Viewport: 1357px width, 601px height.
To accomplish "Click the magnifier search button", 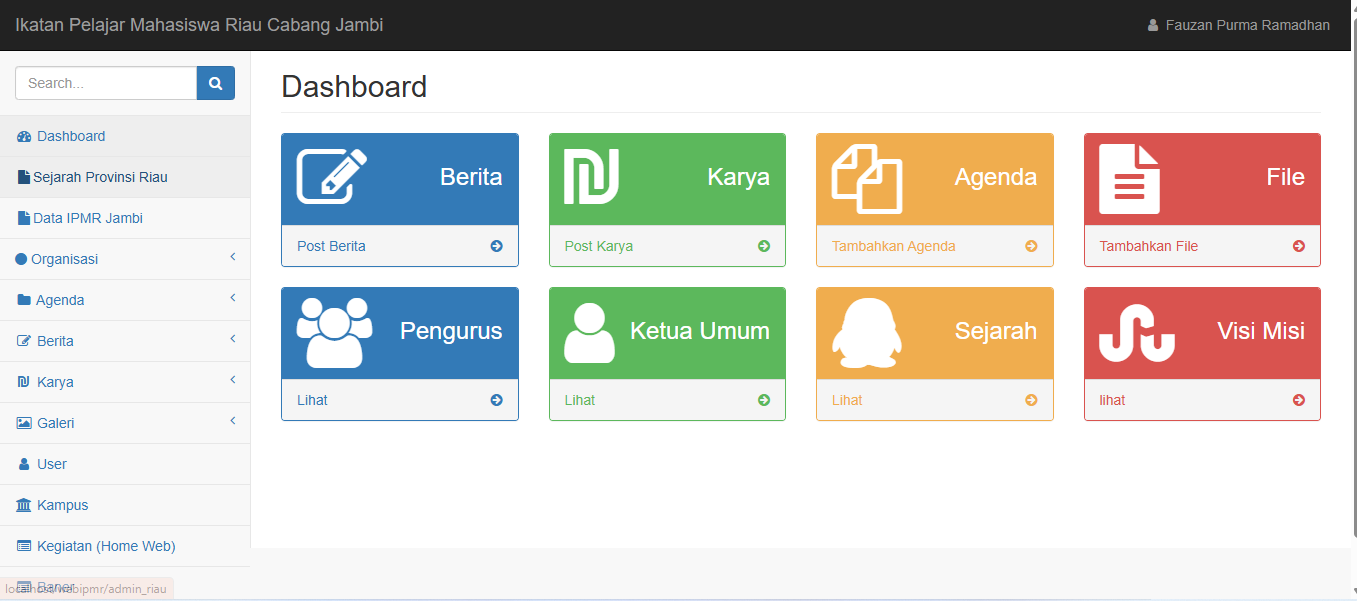I will point(215,83).
